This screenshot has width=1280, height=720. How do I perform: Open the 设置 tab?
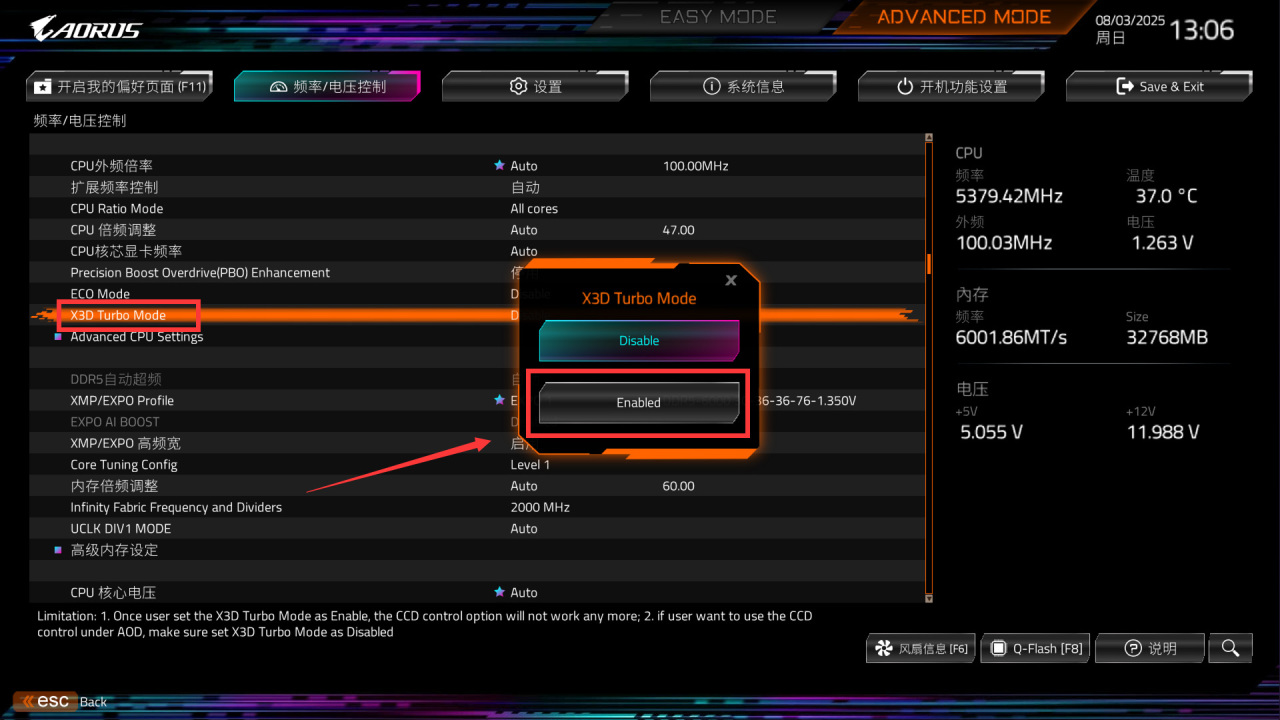535,87
